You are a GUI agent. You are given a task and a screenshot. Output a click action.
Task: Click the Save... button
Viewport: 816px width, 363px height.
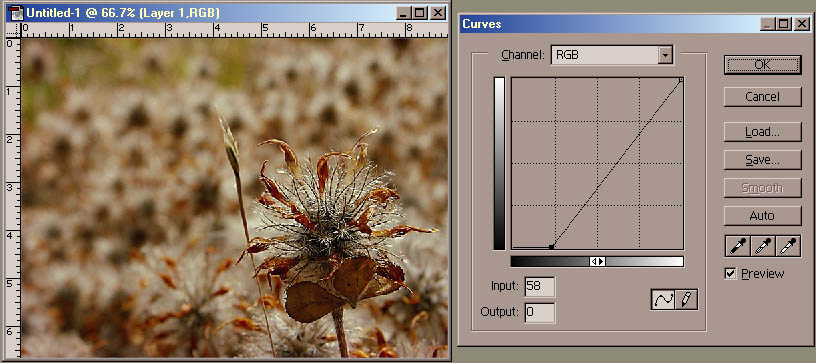762,160
